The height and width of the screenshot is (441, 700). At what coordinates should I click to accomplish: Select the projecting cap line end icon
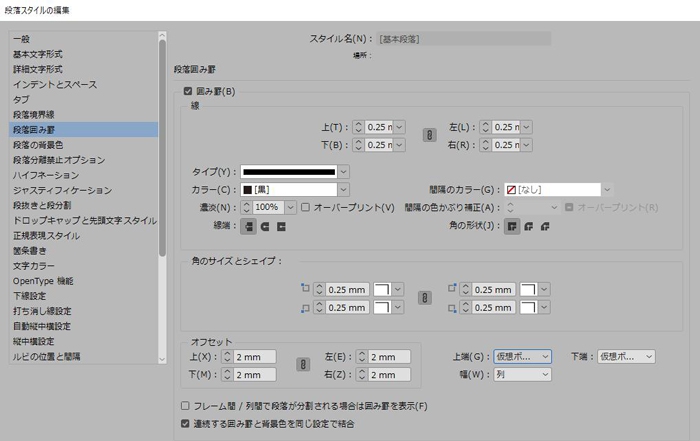[x=281, y=226]
